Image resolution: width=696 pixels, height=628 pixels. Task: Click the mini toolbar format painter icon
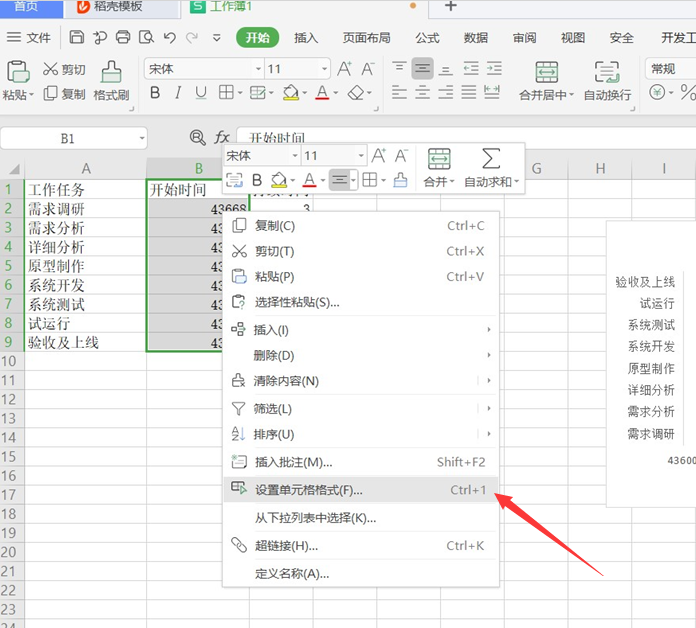400,180
